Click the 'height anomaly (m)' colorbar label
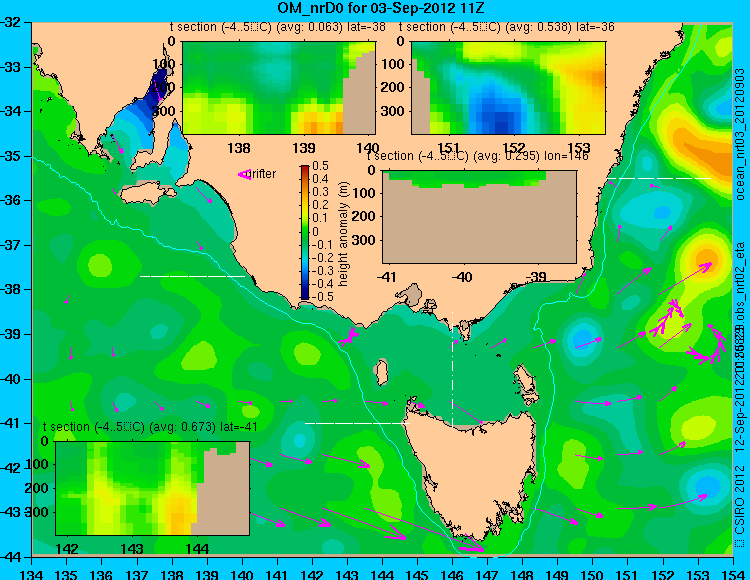The width and height of the screenshot is (750, 580). 343,234
